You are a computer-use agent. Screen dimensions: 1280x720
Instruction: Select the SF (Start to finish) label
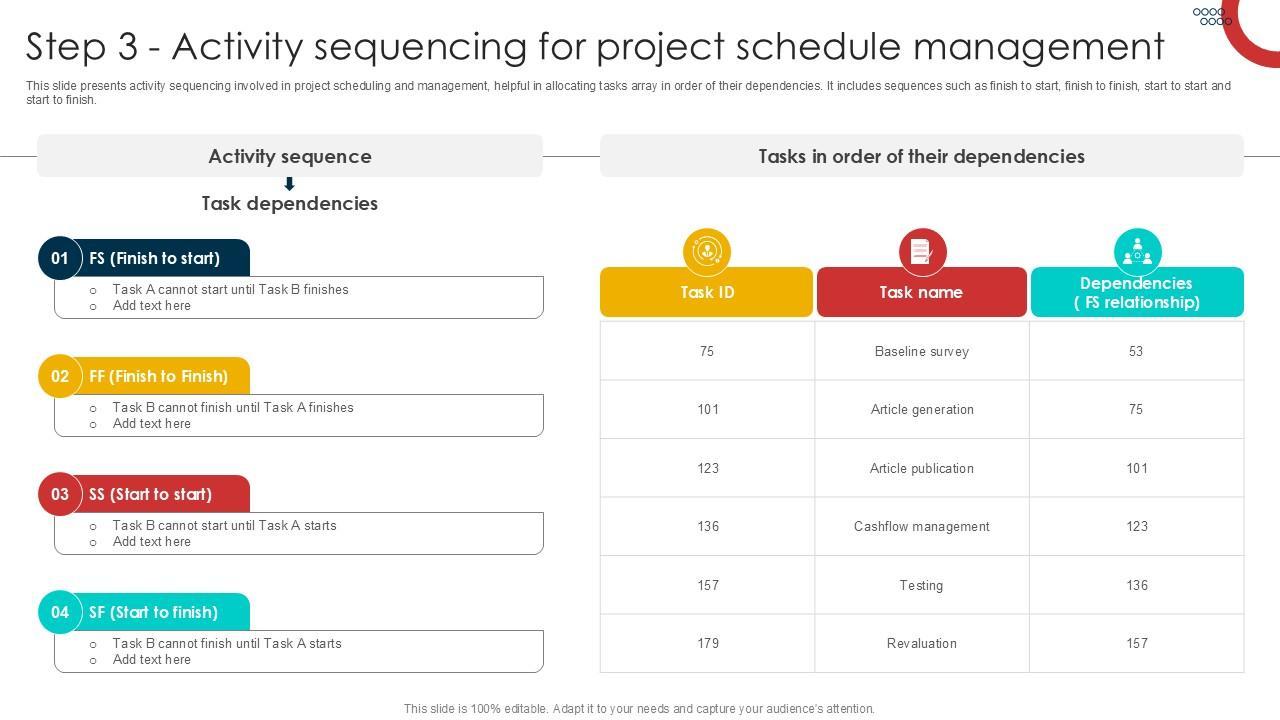[x=153, y=612]
